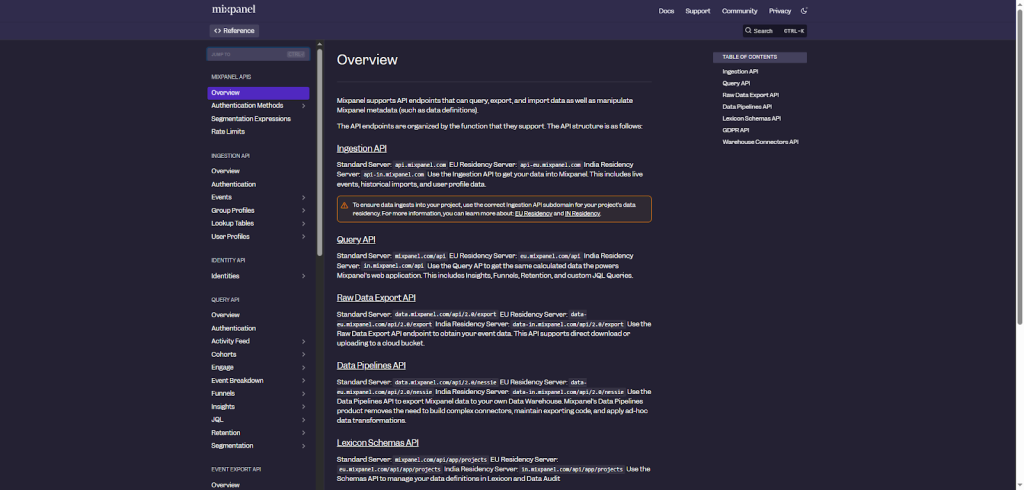Expand the Identities sidebar item
Viewport: 1024px width, 490px height.
point(303,276)
